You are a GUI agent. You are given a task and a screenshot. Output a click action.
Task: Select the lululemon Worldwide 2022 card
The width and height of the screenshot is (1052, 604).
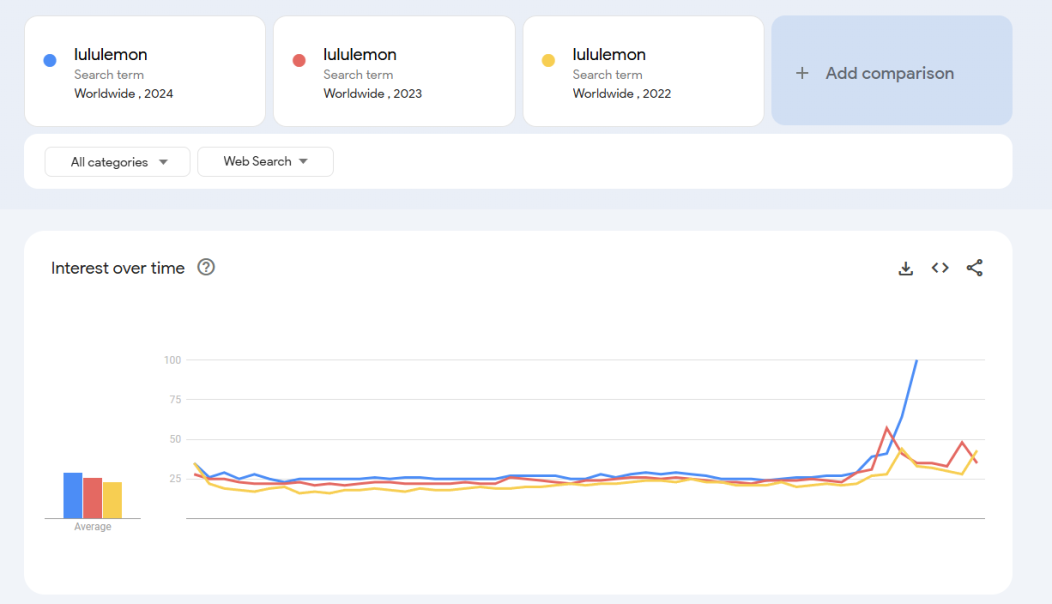[x=643, y=71]
